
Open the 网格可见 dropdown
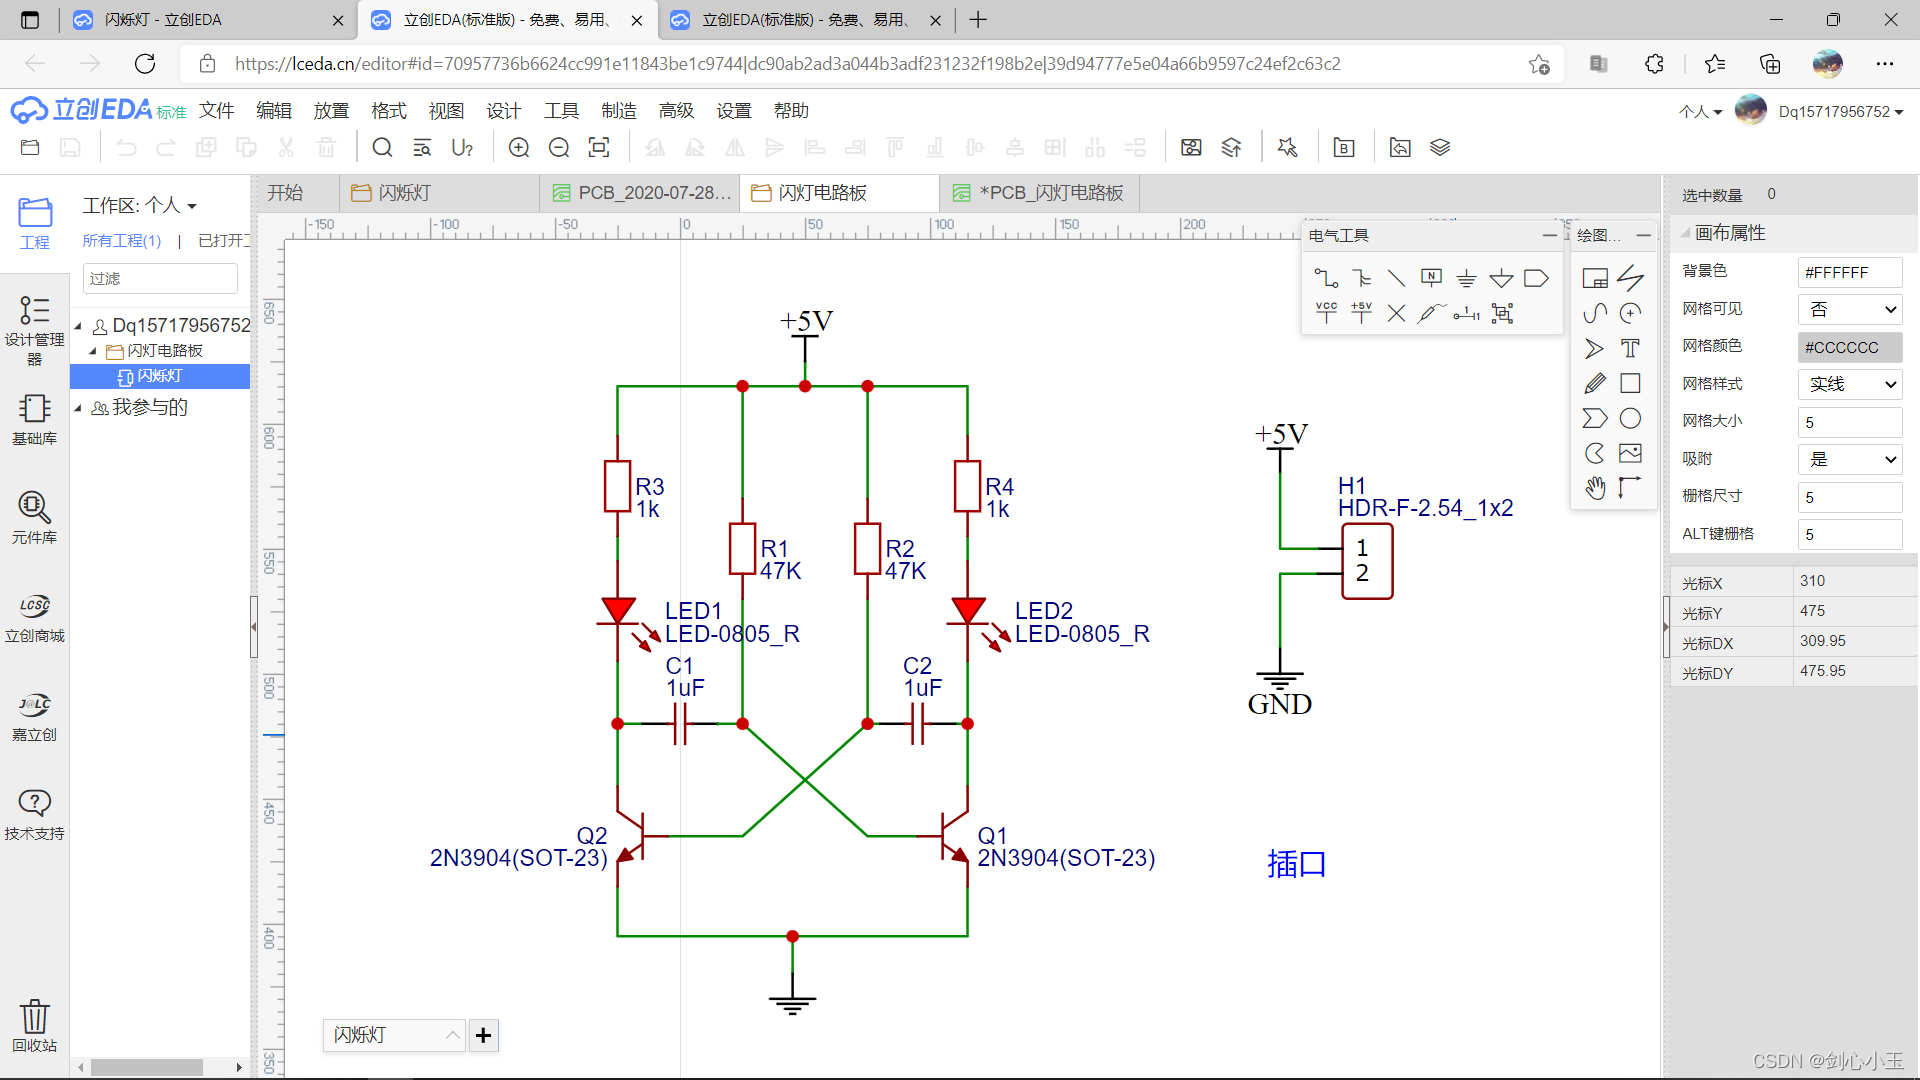[x=1849, y=309]
